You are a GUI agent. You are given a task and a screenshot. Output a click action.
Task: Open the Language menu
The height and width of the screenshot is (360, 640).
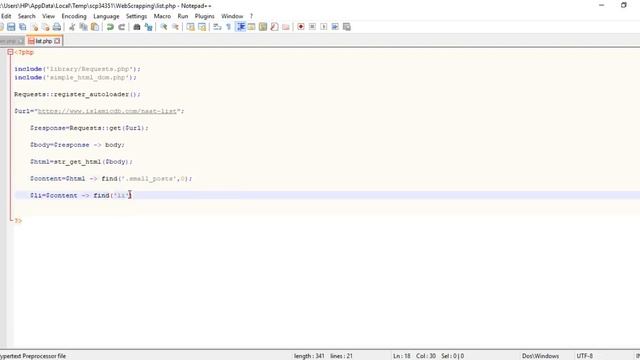[x=106, y=16]
